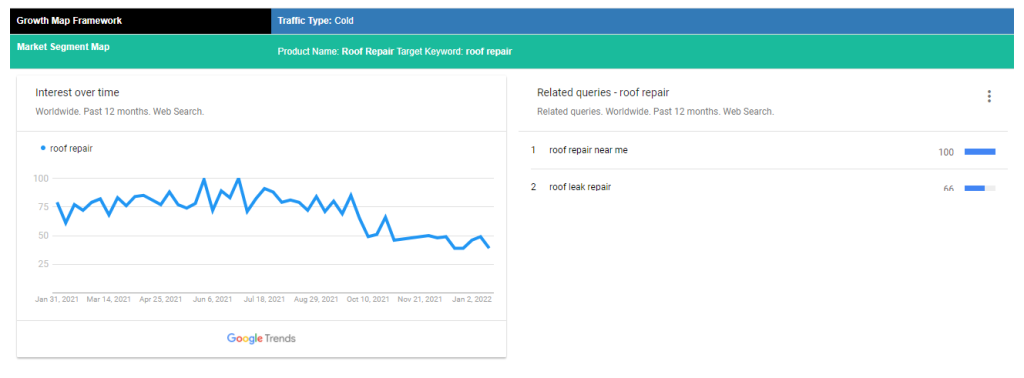The image size is (1024, 378).
Task: Click the y-axis value 100 on chart
Action: pyautogui.click(x=41, y=178)
